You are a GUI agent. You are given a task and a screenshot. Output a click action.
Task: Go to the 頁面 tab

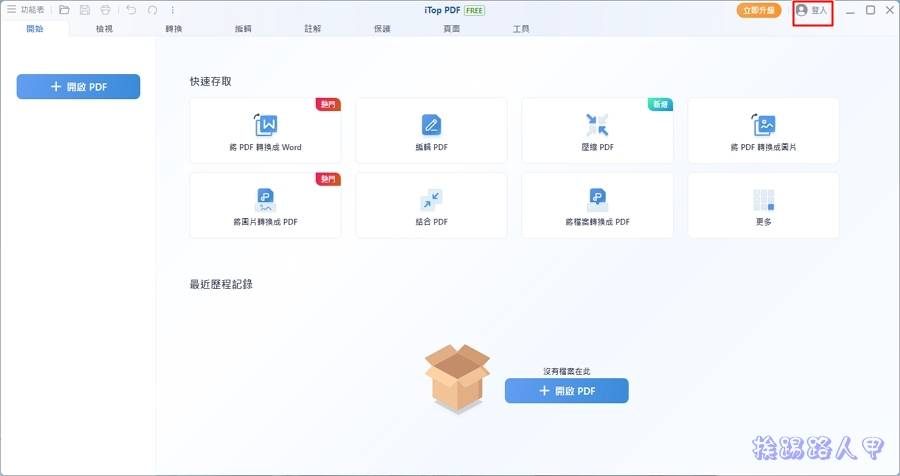(x=452, y=29)
